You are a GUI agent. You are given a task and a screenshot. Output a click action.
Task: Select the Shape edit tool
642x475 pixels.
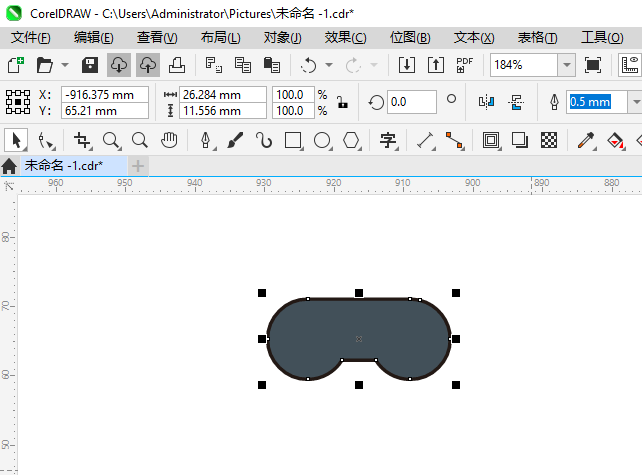[x=46, y=140]
